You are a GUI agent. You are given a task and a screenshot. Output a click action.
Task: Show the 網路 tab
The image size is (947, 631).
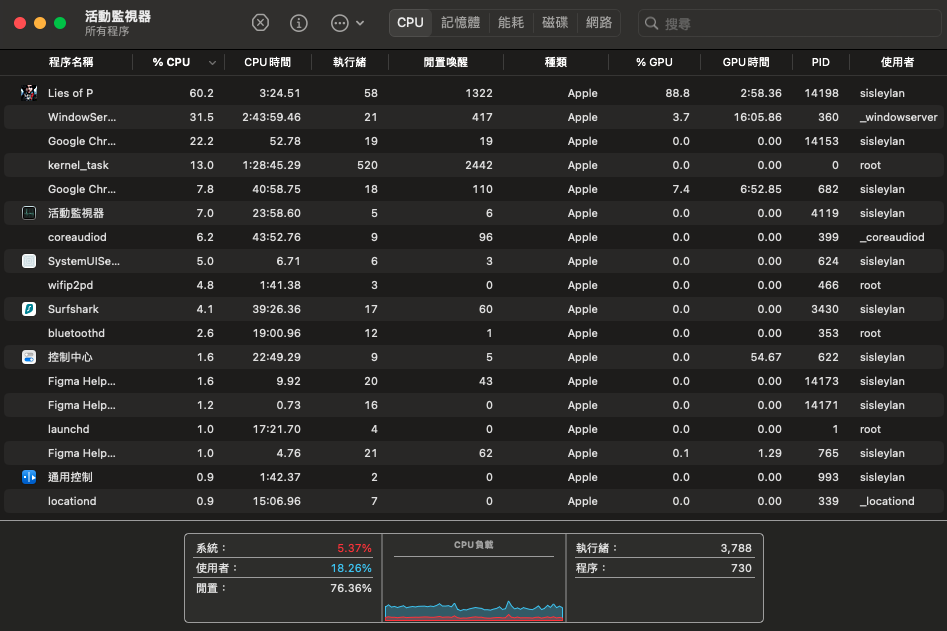click(x=599, y=23)
